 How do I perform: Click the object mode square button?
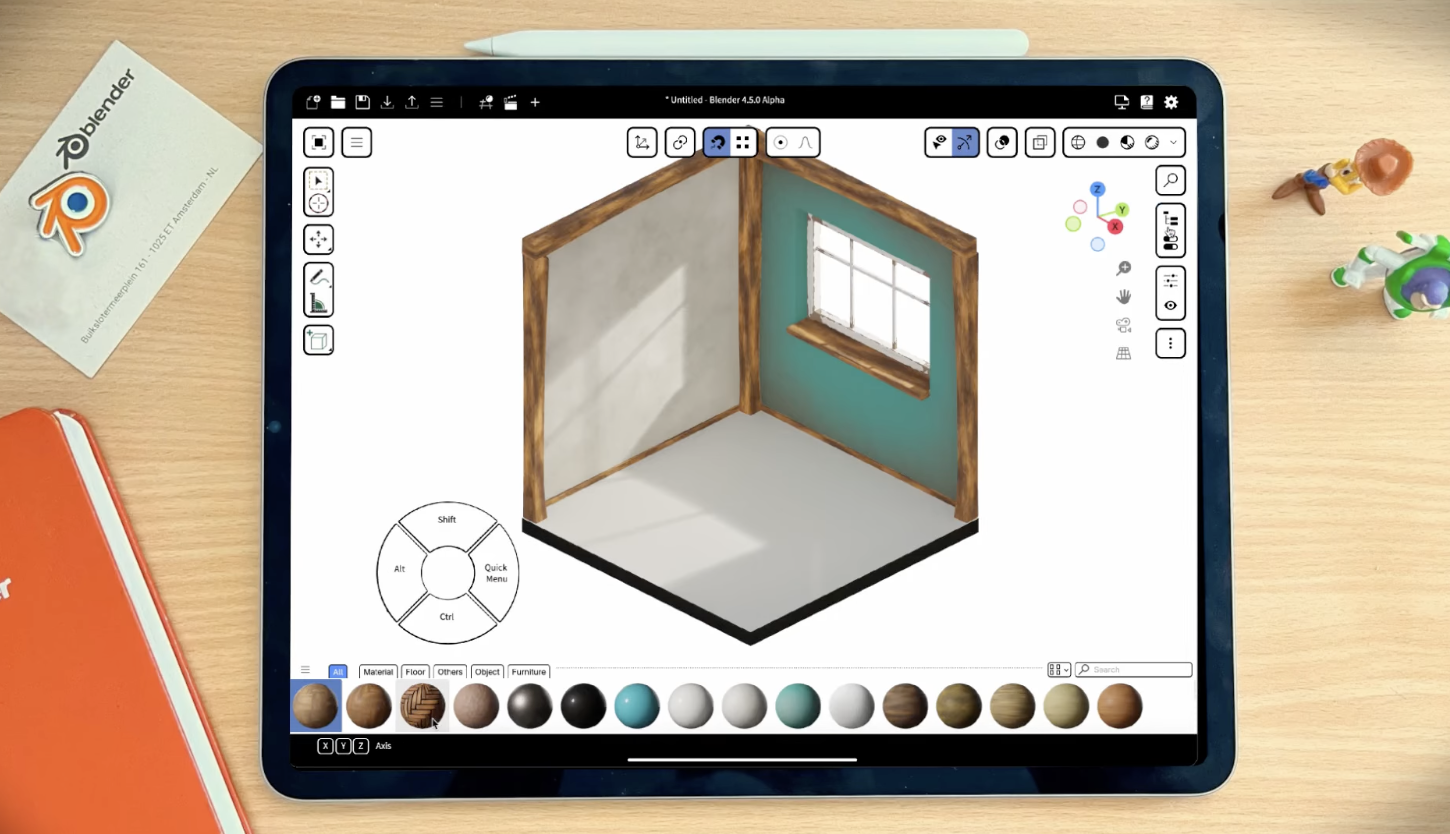coord(319,142)
